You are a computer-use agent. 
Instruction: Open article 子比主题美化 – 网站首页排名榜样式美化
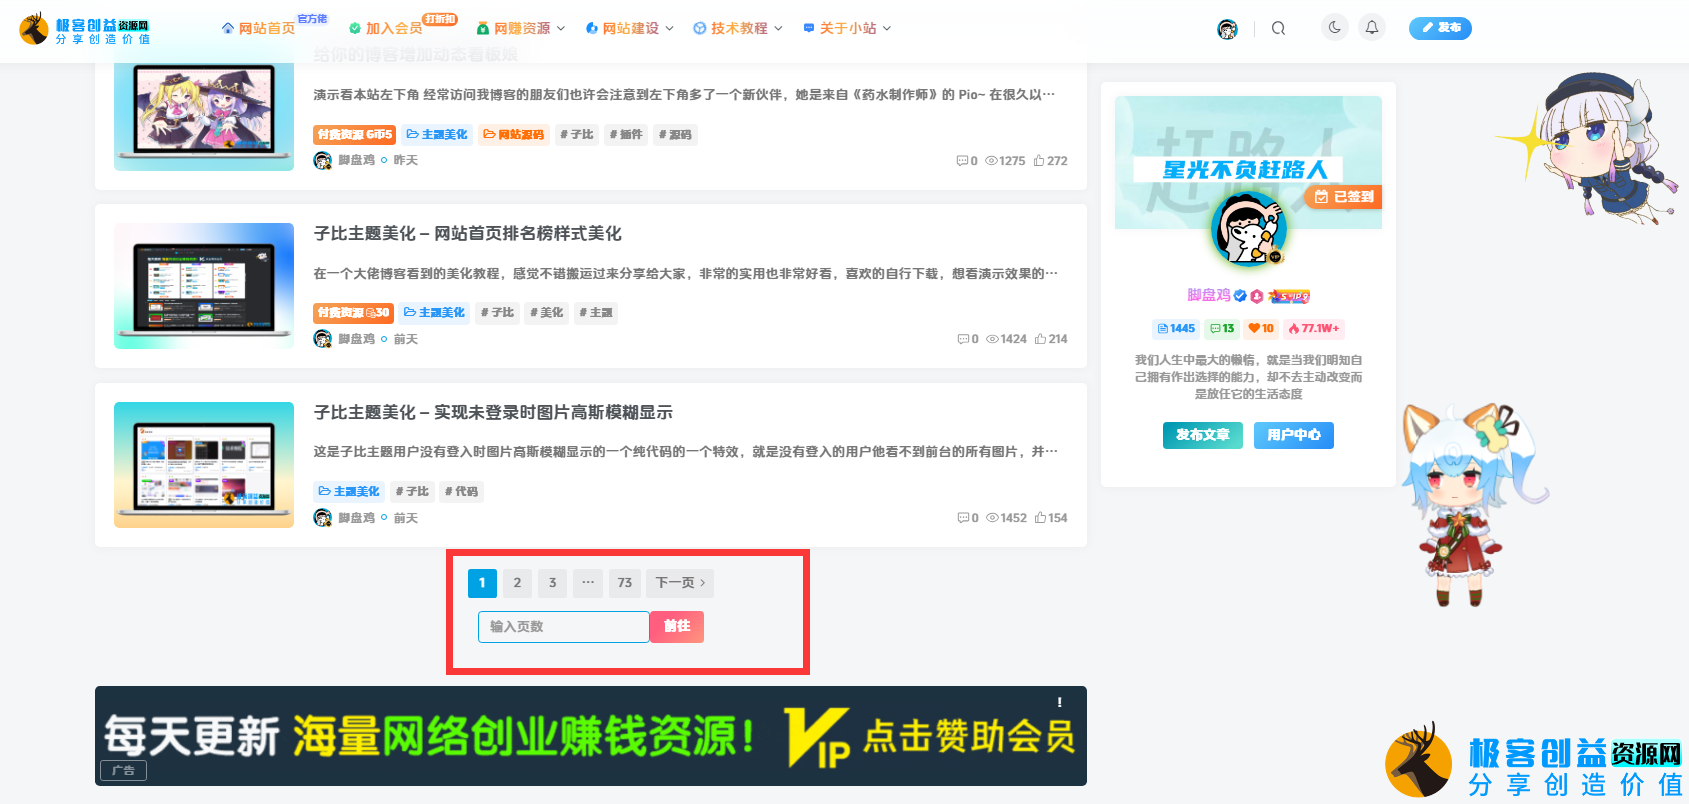[x=467, y=233]
